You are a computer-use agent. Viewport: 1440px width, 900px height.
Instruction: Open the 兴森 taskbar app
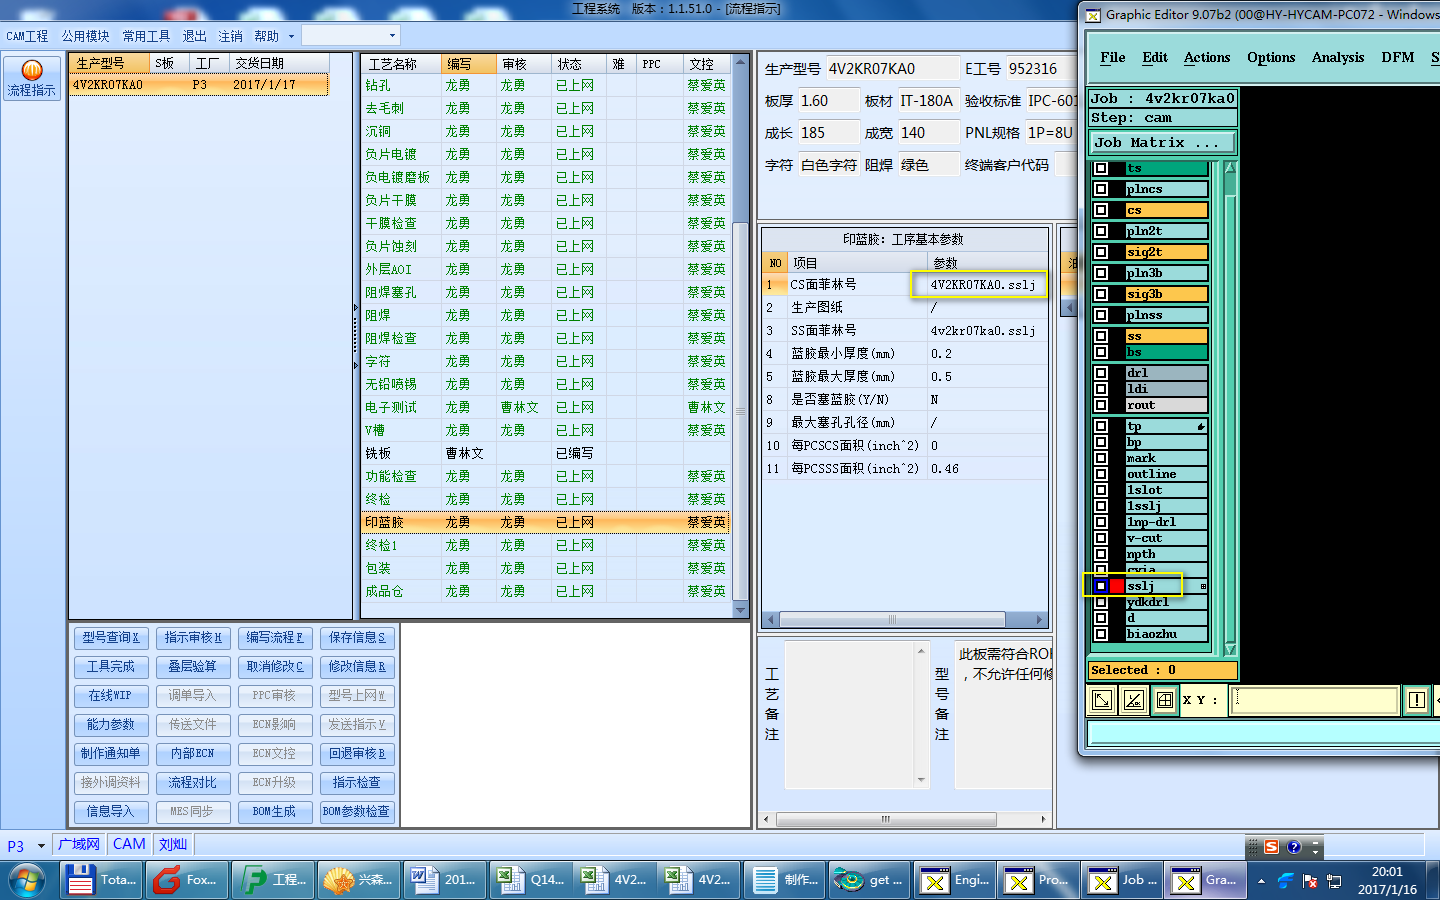(x=358, y=880)
